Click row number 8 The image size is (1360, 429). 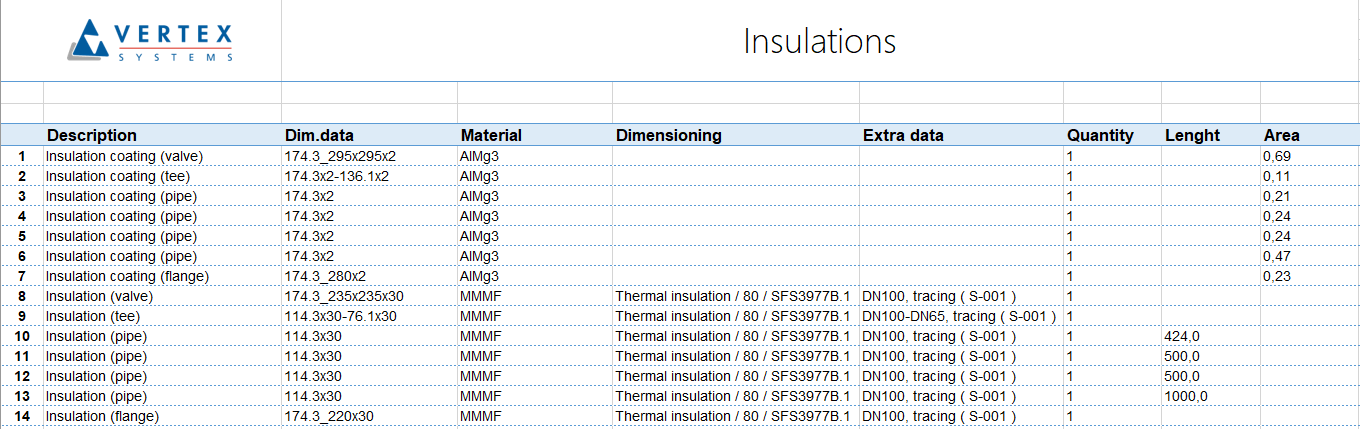tap(22, 296)
